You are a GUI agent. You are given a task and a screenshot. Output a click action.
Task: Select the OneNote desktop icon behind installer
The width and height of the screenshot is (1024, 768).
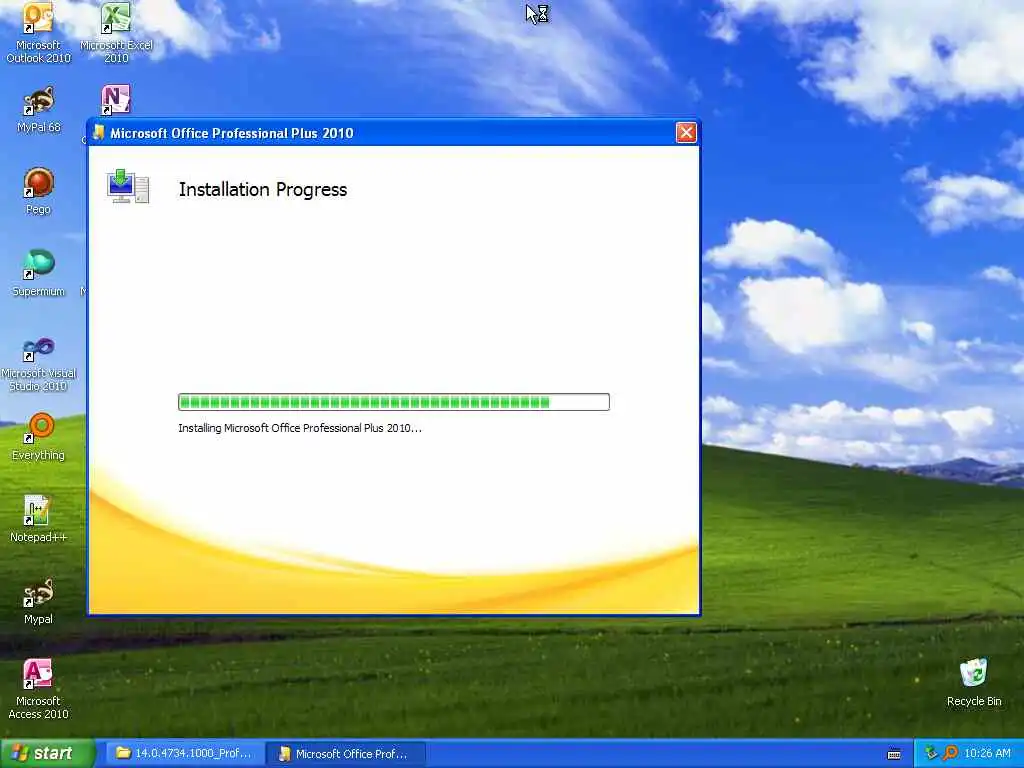(116, 100)
